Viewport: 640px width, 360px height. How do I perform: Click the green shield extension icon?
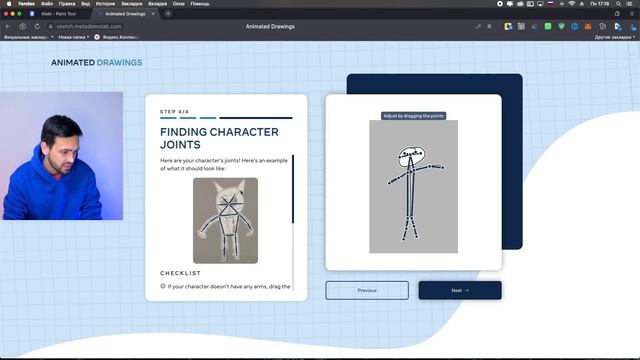562,27
